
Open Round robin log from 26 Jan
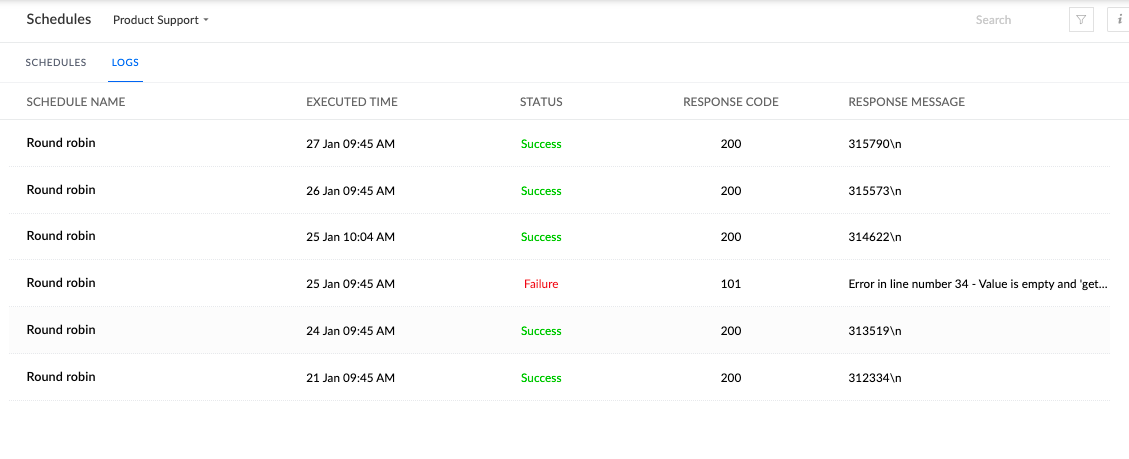coord(61,190)
